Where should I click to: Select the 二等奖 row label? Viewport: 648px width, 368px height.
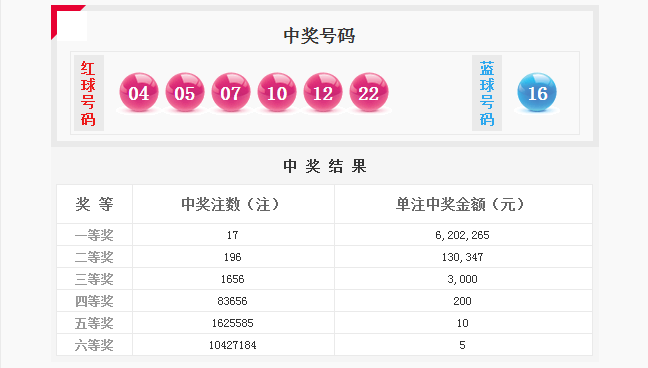tap(94, 257)
